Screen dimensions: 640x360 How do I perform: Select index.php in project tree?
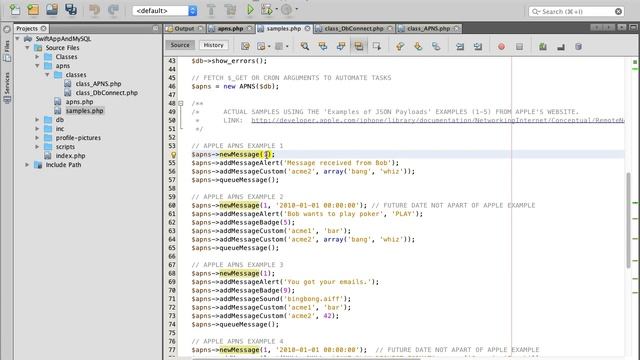point(65,156)
